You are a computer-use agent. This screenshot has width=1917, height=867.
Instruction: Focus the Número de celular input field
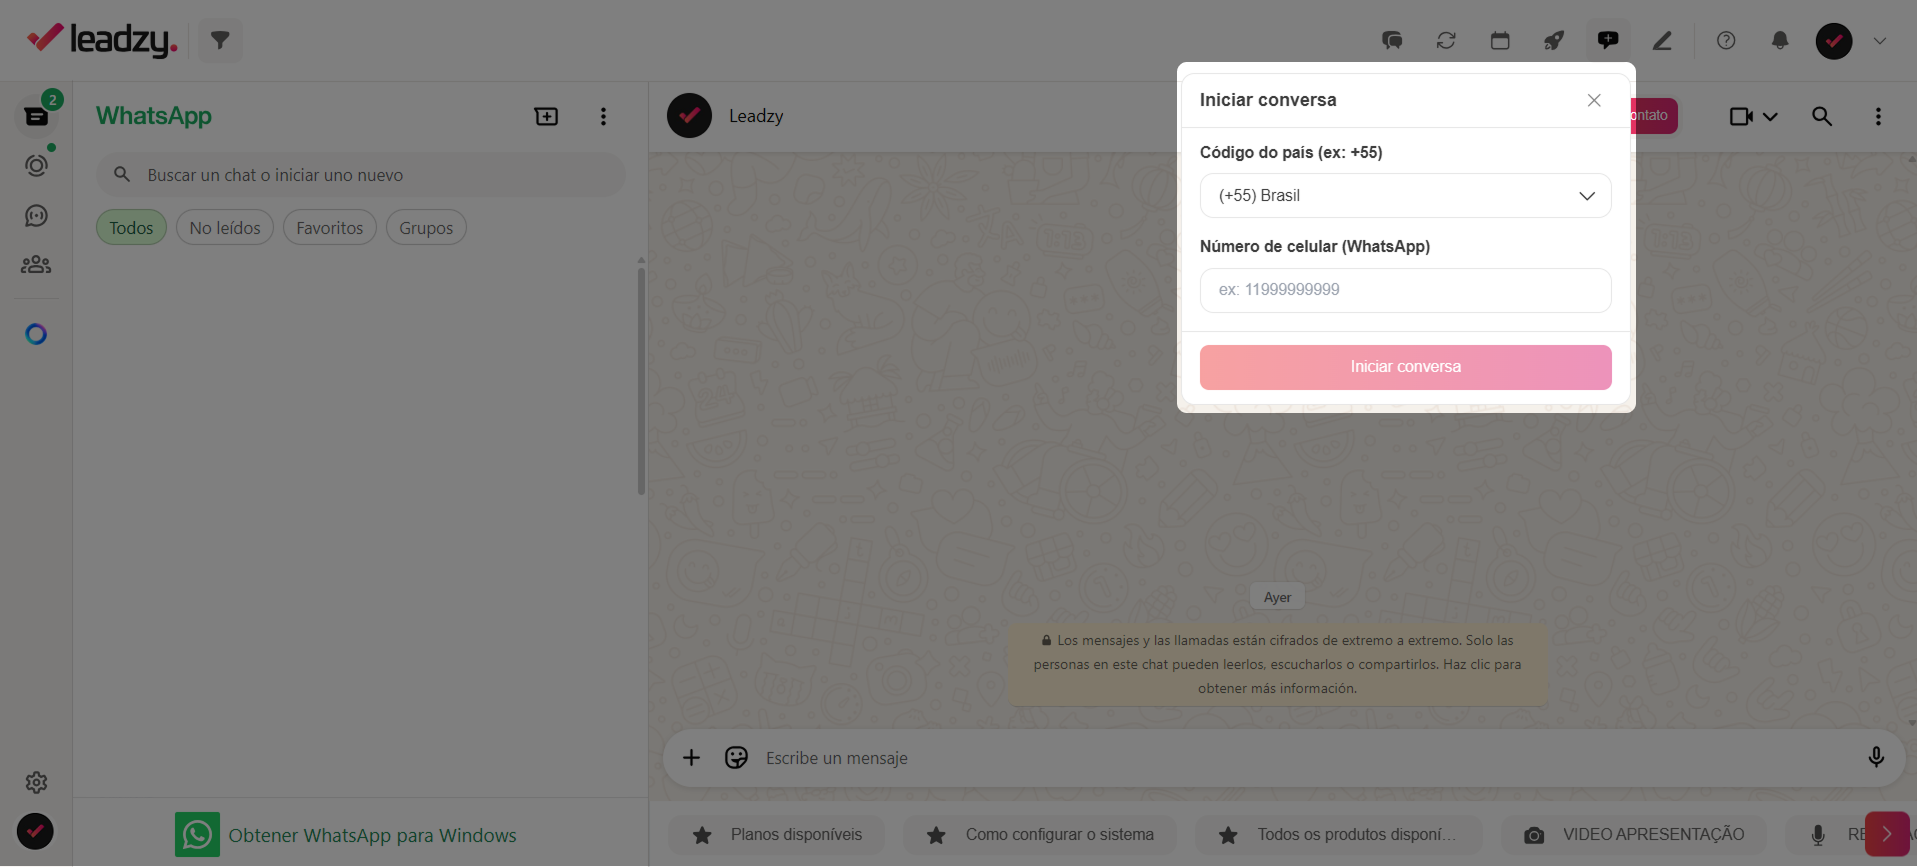tap(1405, 290)
